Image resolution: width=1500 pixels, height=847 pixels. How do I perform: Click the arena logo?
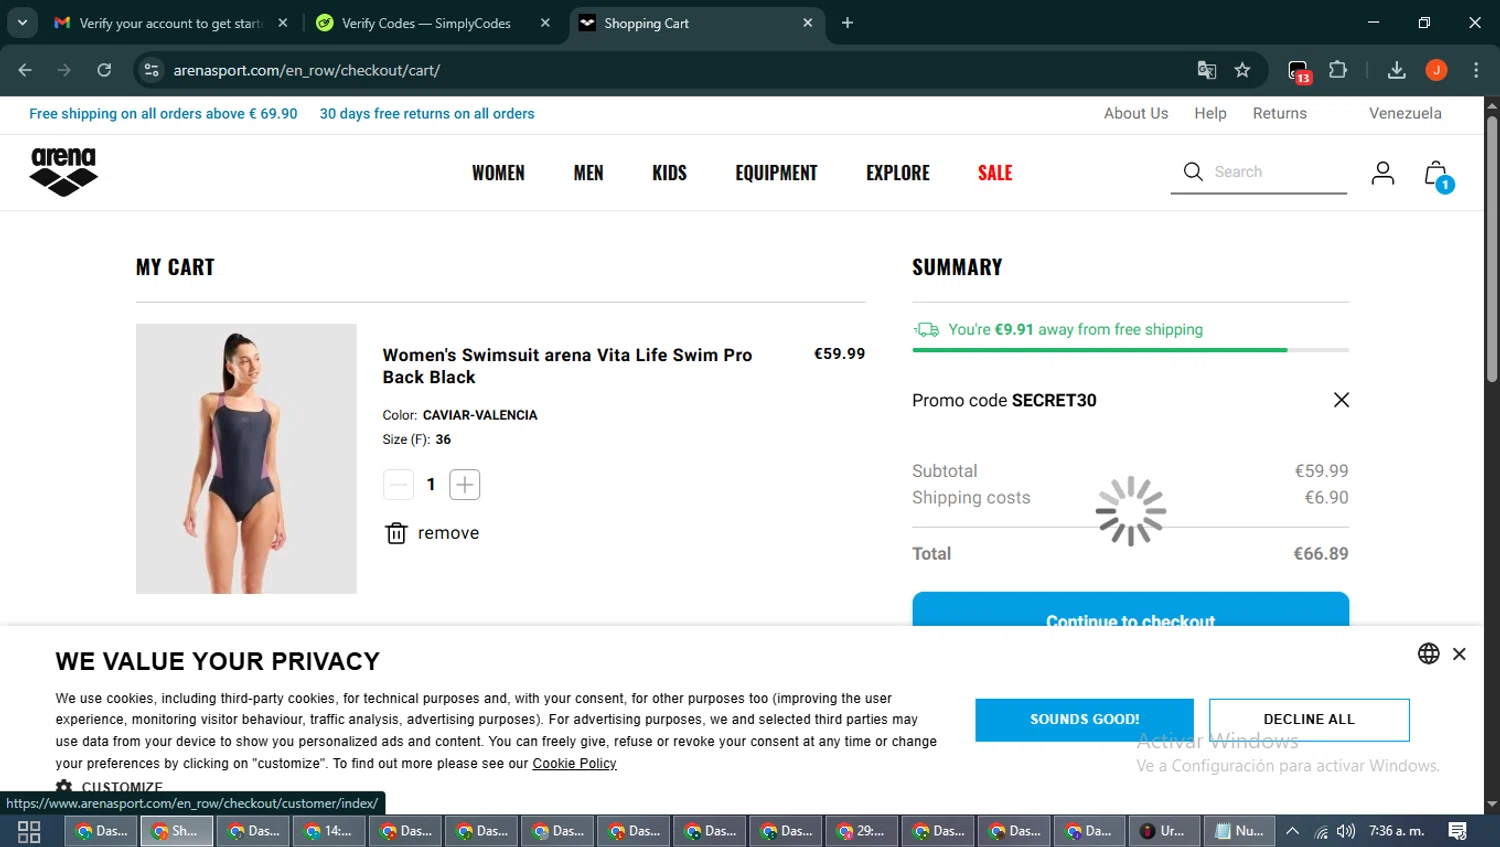(64, 172)
